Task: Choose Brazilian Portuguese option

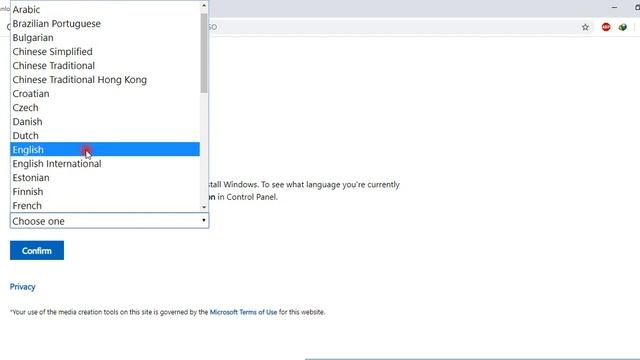Action: pyautogui.click(x=105, y=24)
